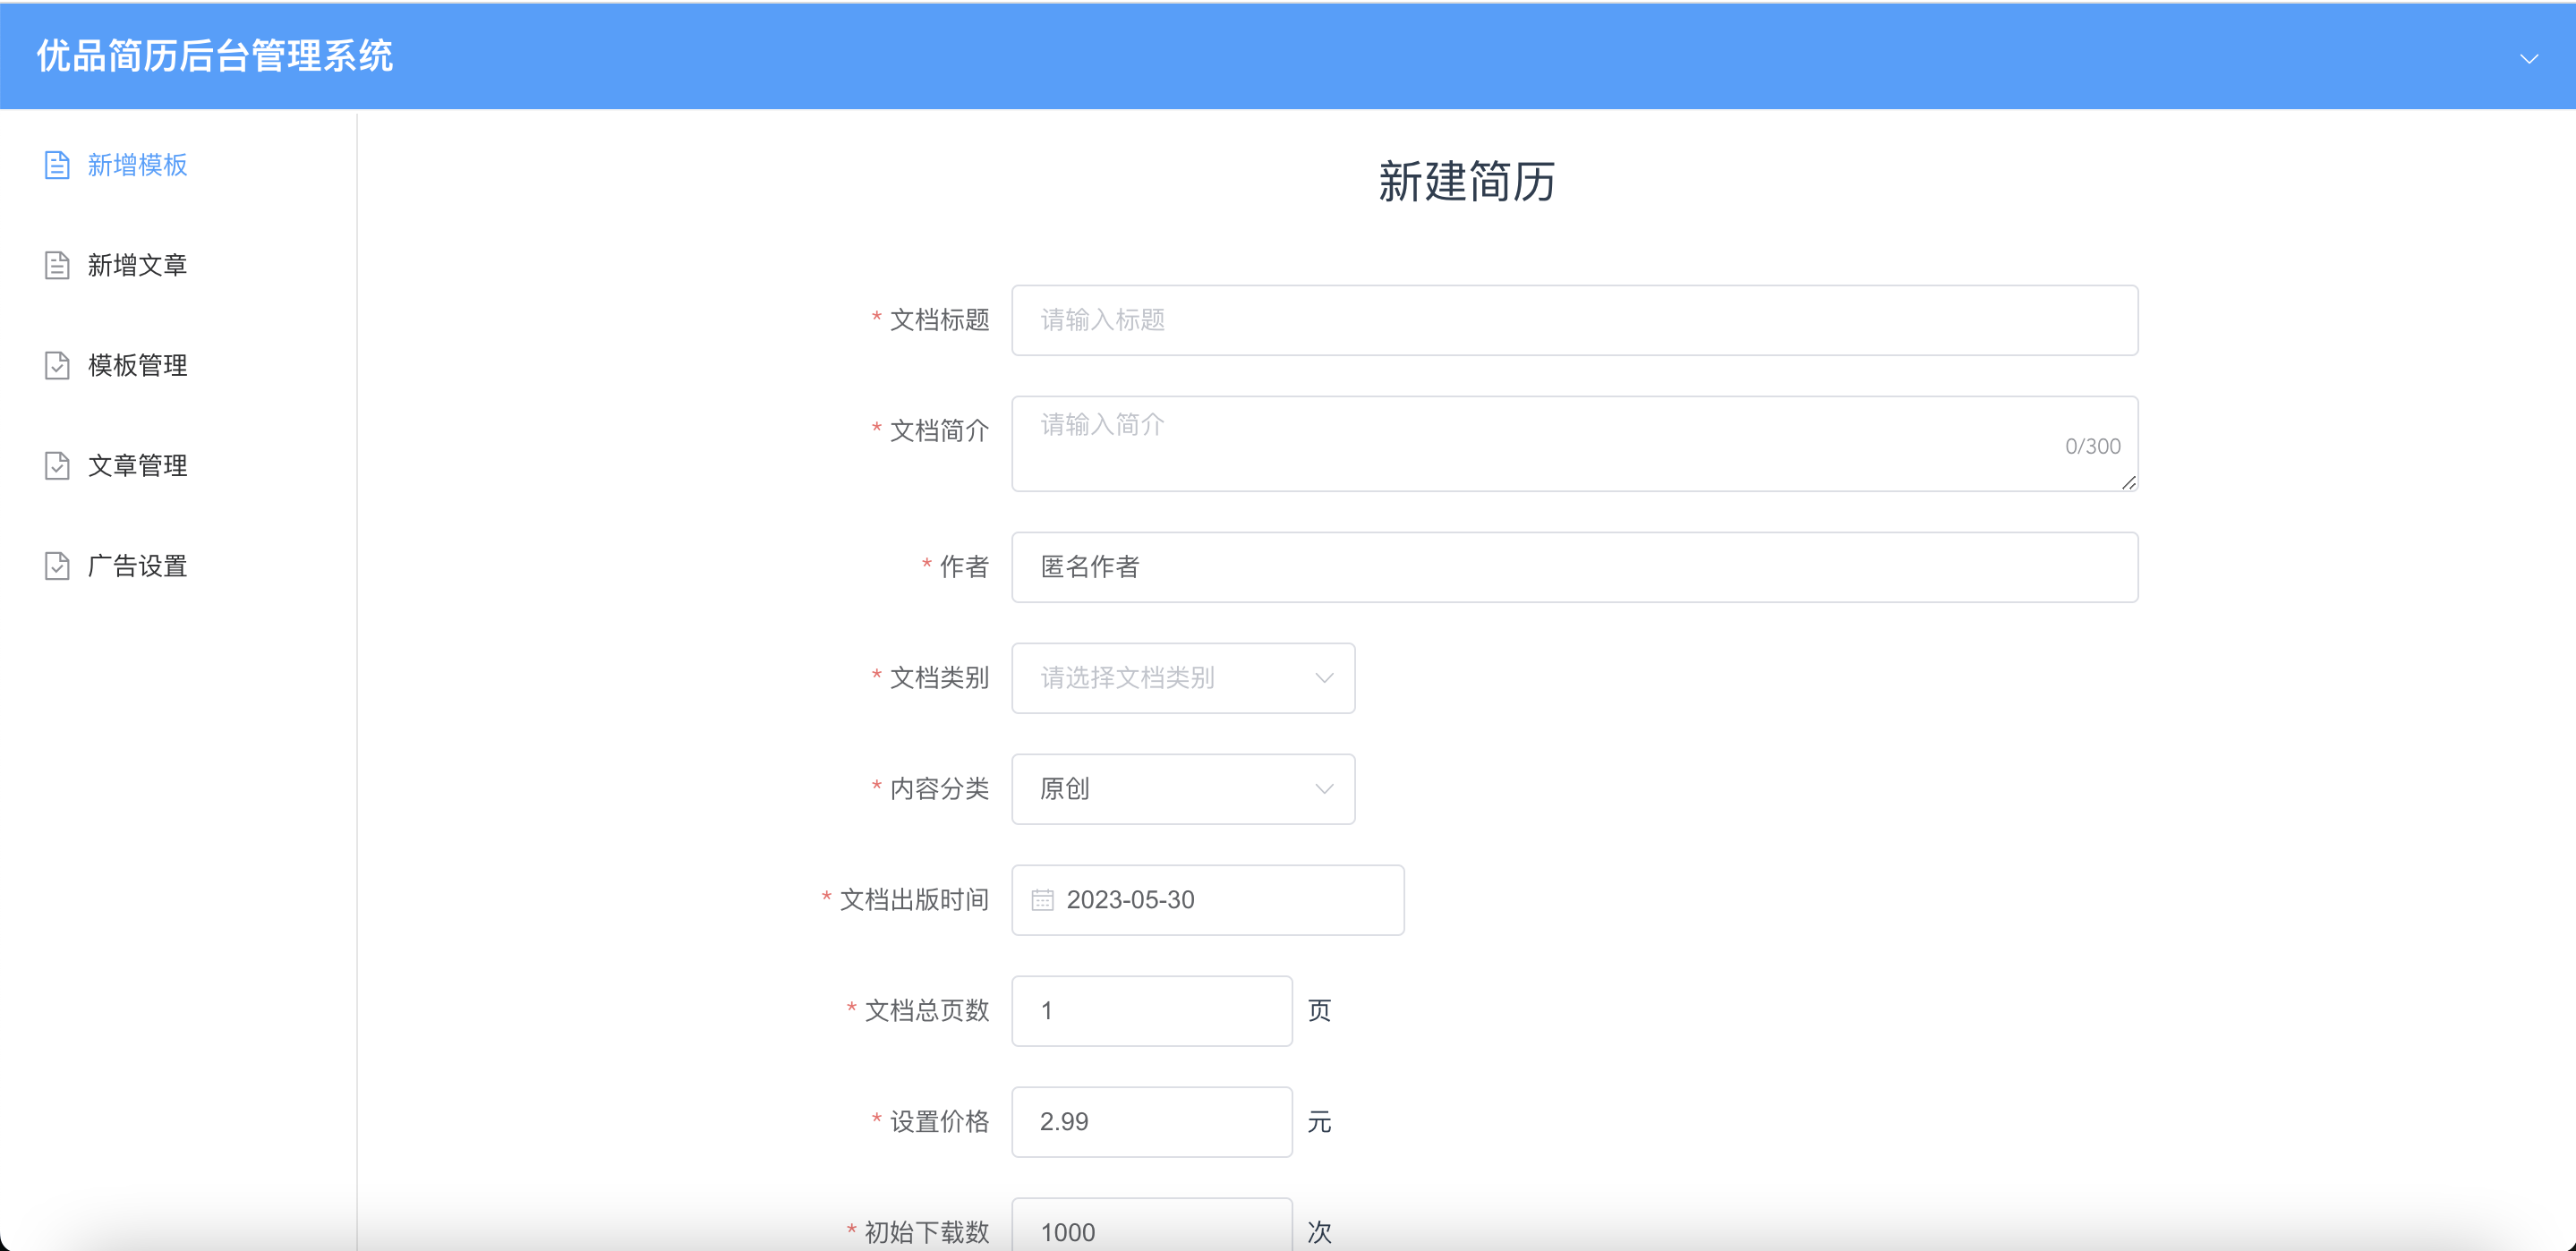Click the 文档总页数 field label
This screenshot has width=2576, height=1251.
(927, 1011)
